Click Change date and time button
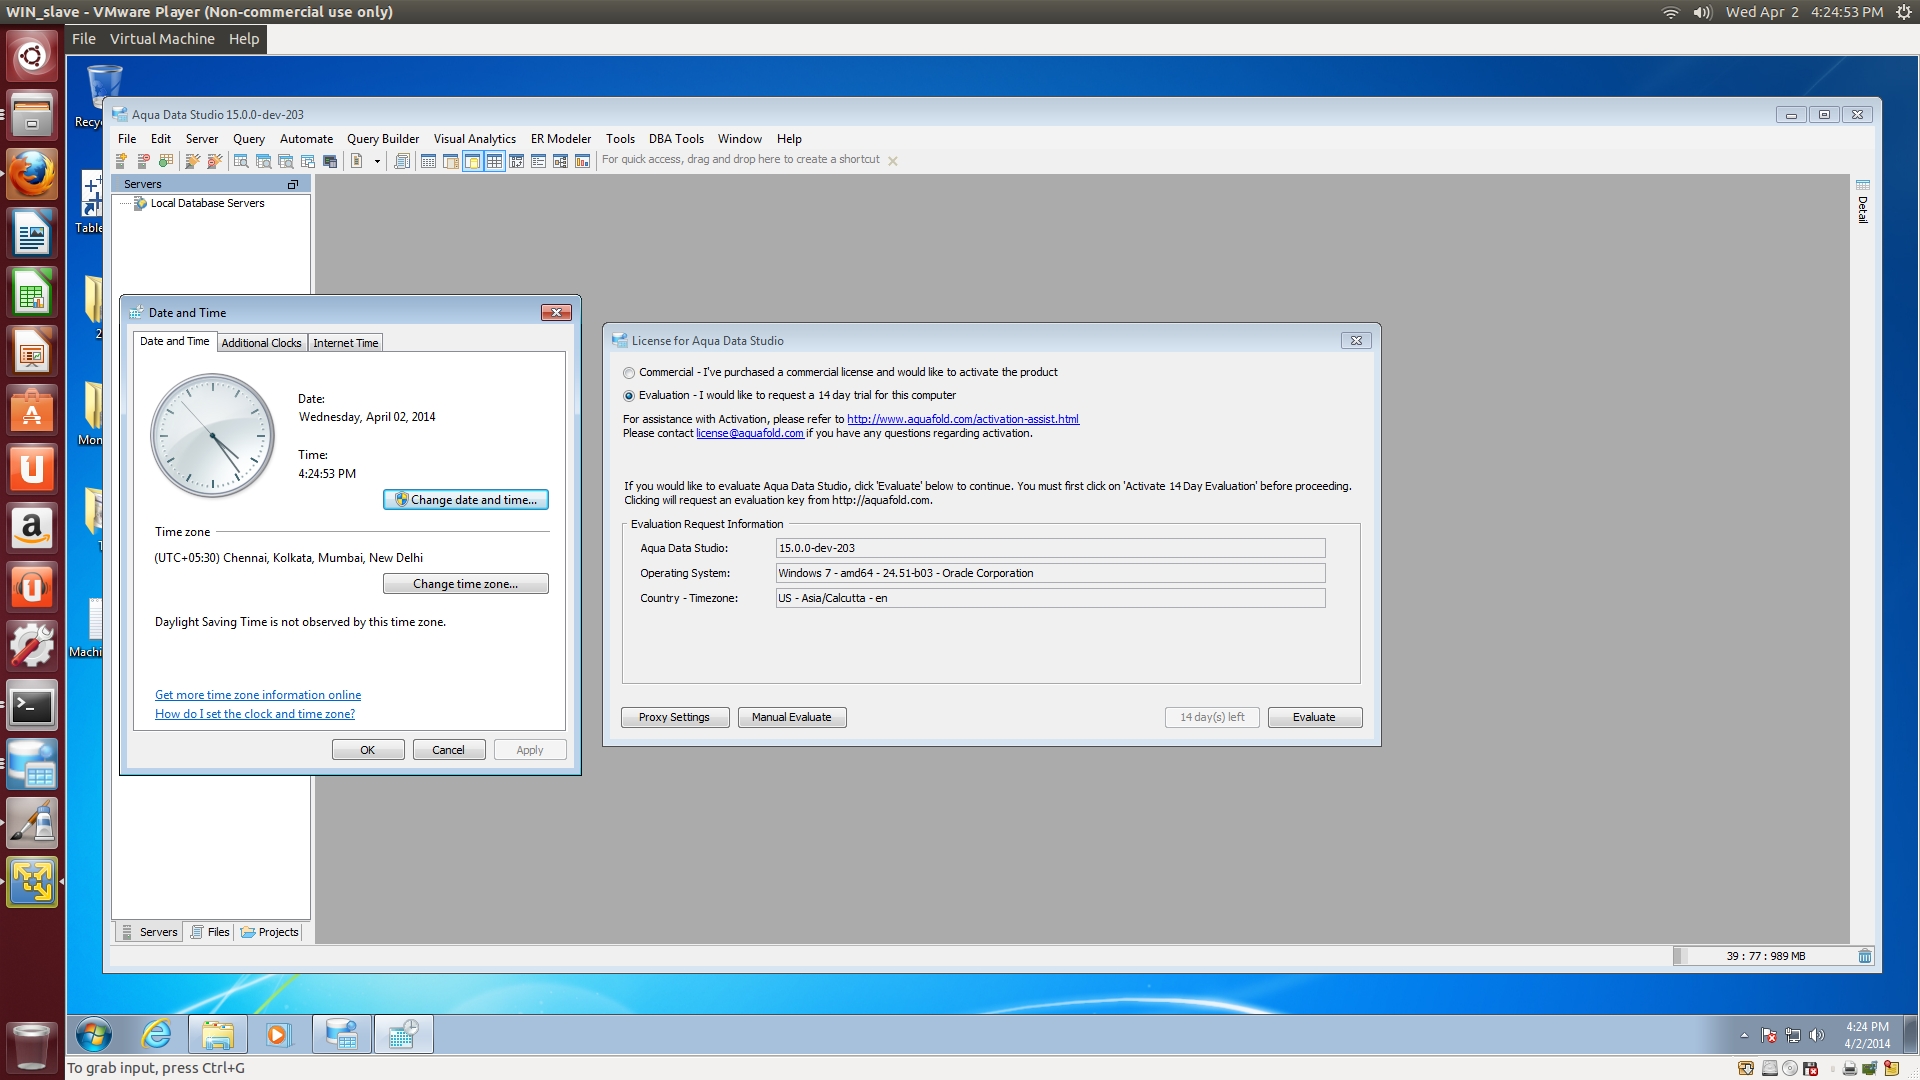This screenshot has height=1080, width=1920. [465, 500]
